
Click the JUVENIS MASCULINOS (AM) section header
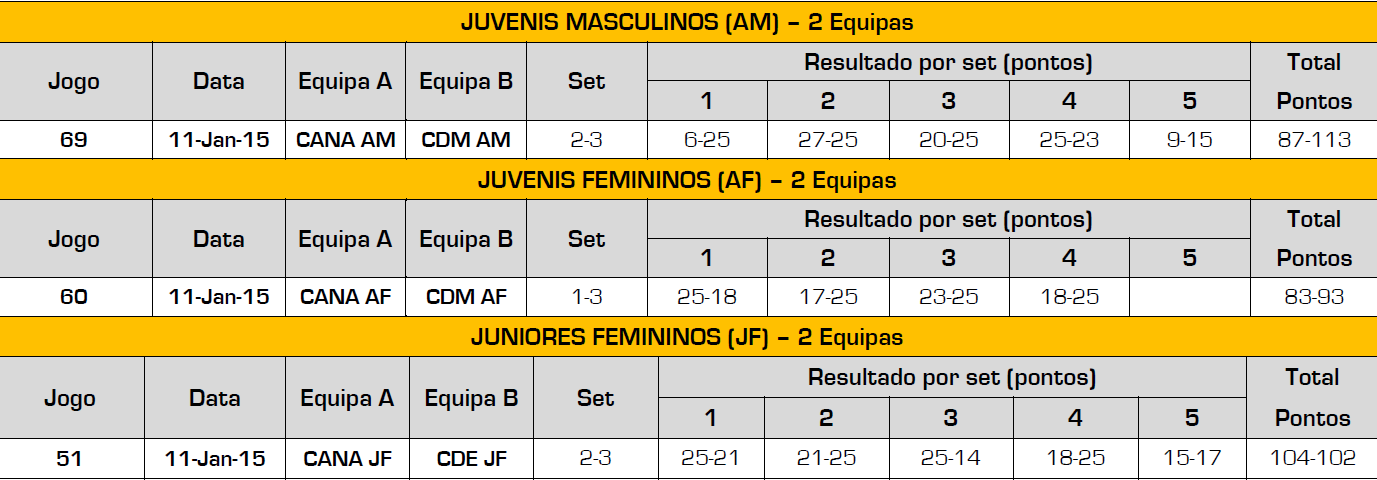tap(687, 22)
